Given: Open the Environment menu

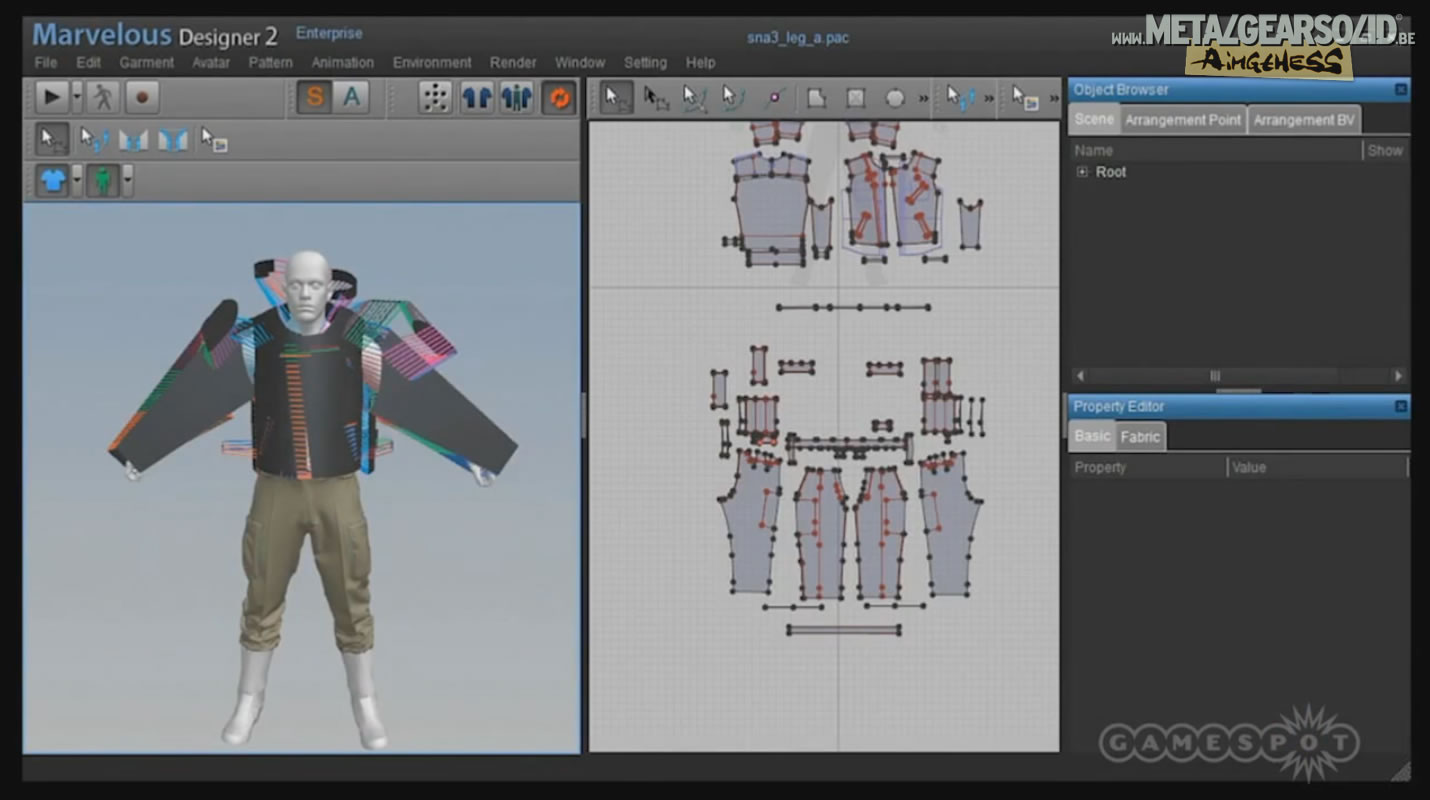Looking at the screenshot, I should pos(432,62).
